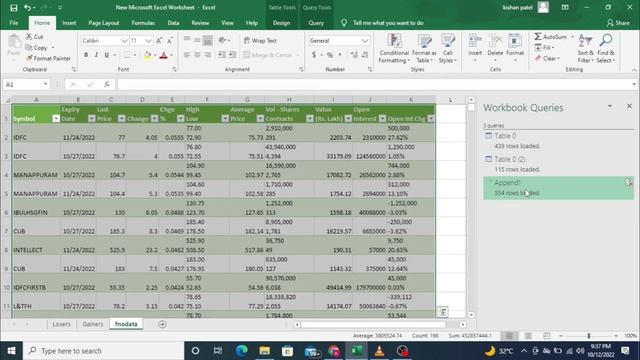Align text right
The image size is (640, 360).
click(x=207, y=55)
